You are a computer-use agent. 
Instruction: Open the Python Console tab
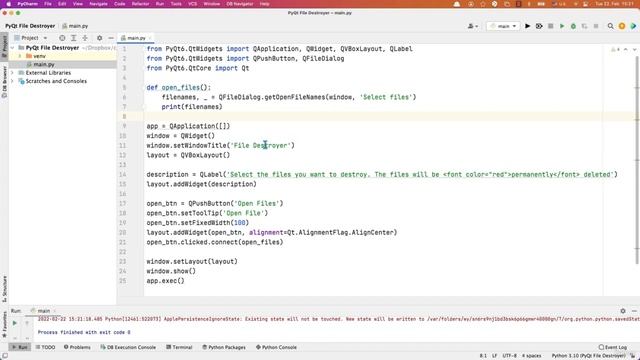click(x=276, y=347)
